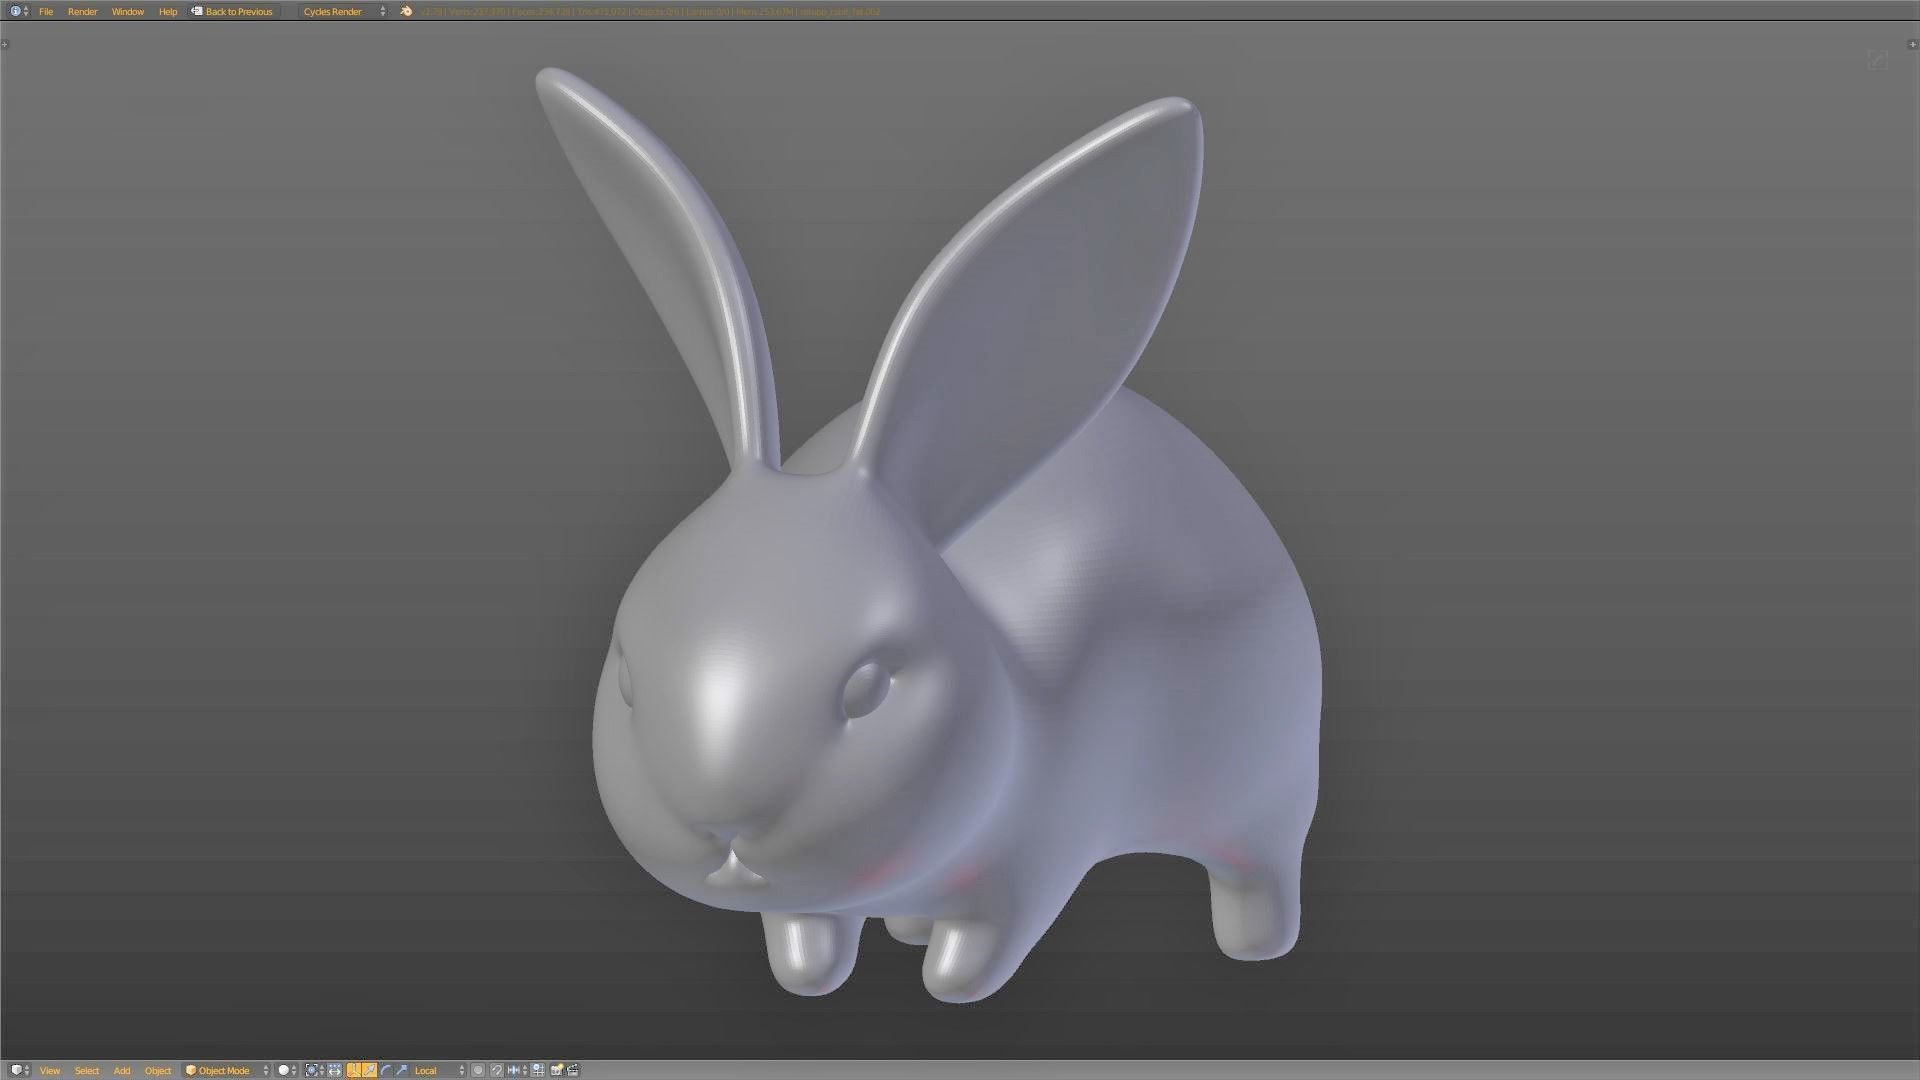Click the OpenGL render image camera icon
1920x1080 pixels.
[557, 1070]
